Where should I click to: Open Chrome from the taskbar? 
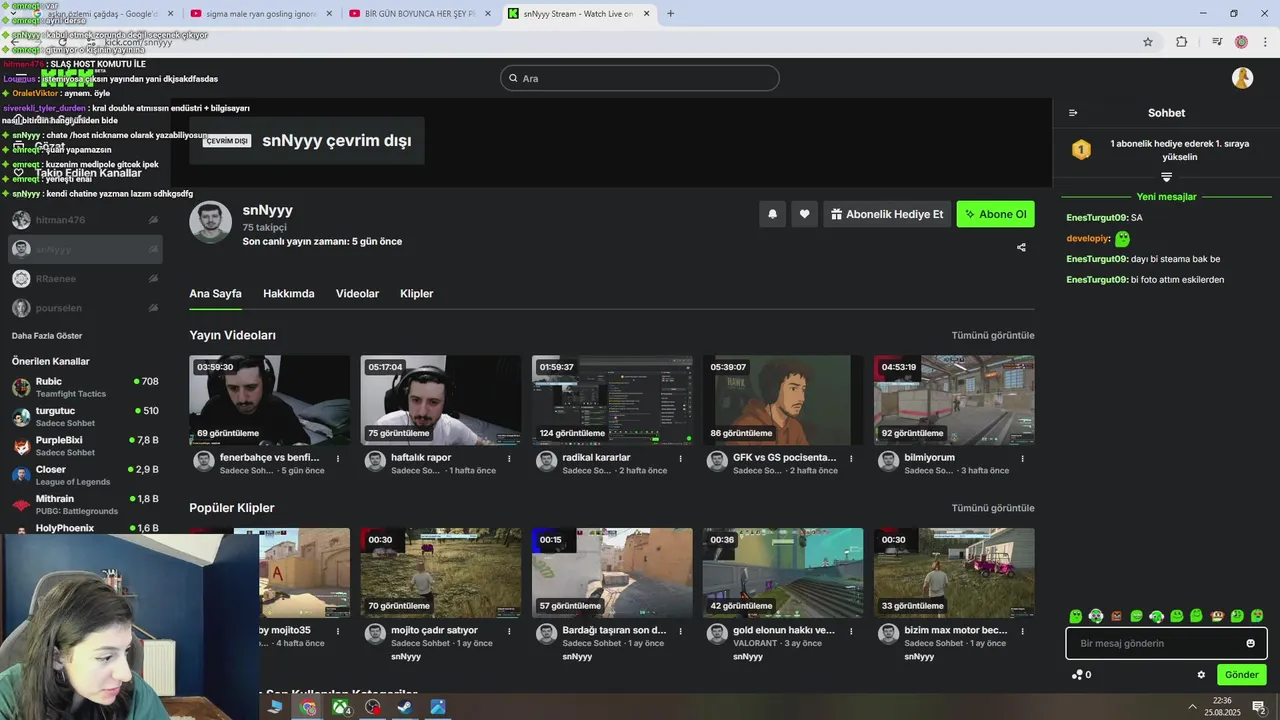coord(308,707)
